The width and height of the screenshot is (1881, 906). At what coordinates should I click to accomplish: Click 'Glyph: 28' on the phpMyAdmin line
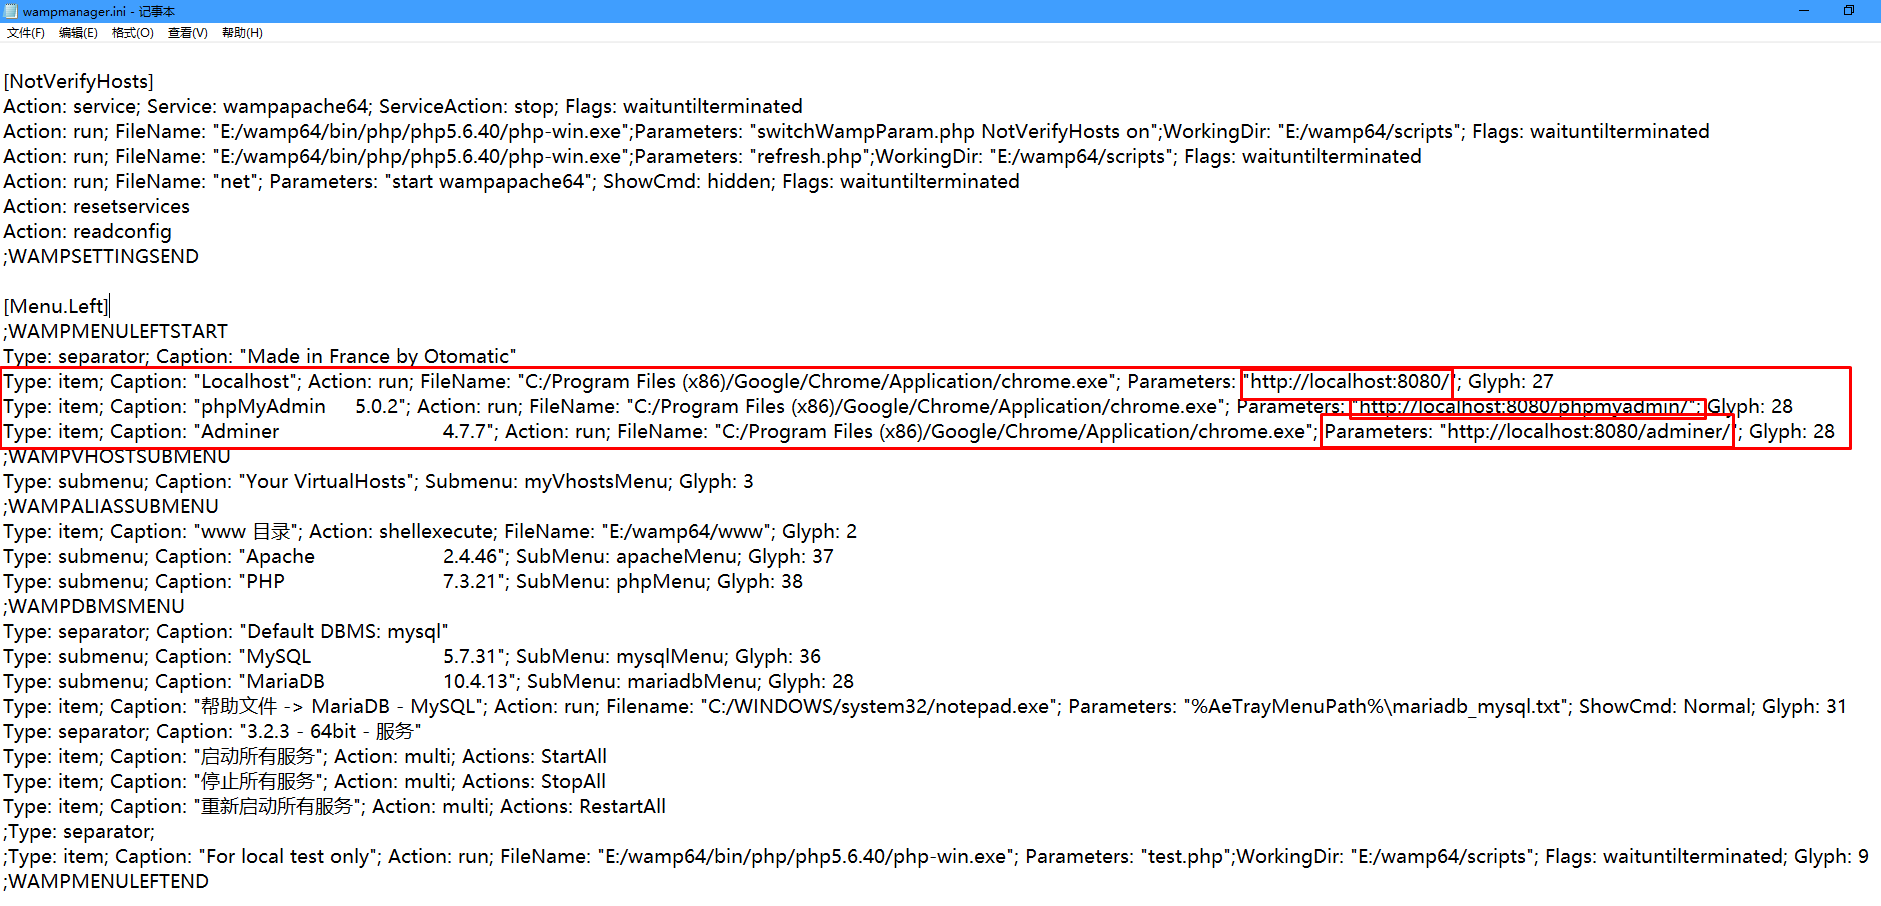[x=1750, y=407]
